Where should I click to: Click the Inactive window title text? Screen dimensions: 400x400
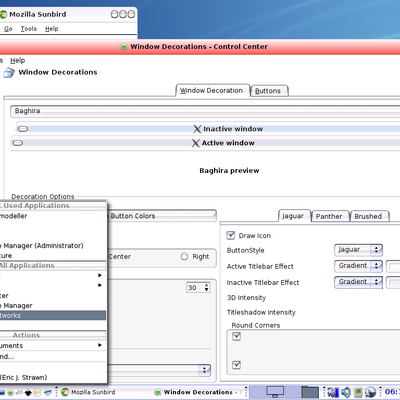(x=233, y=129)
